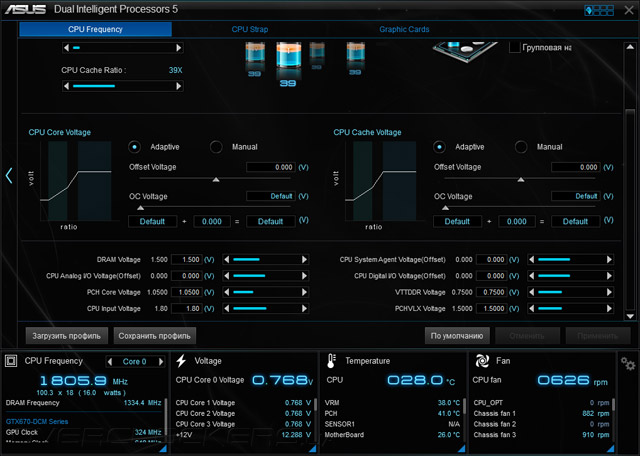Switch to the CPU Strap tab
The width and height of the screenshot is (640, 456).
250,29
